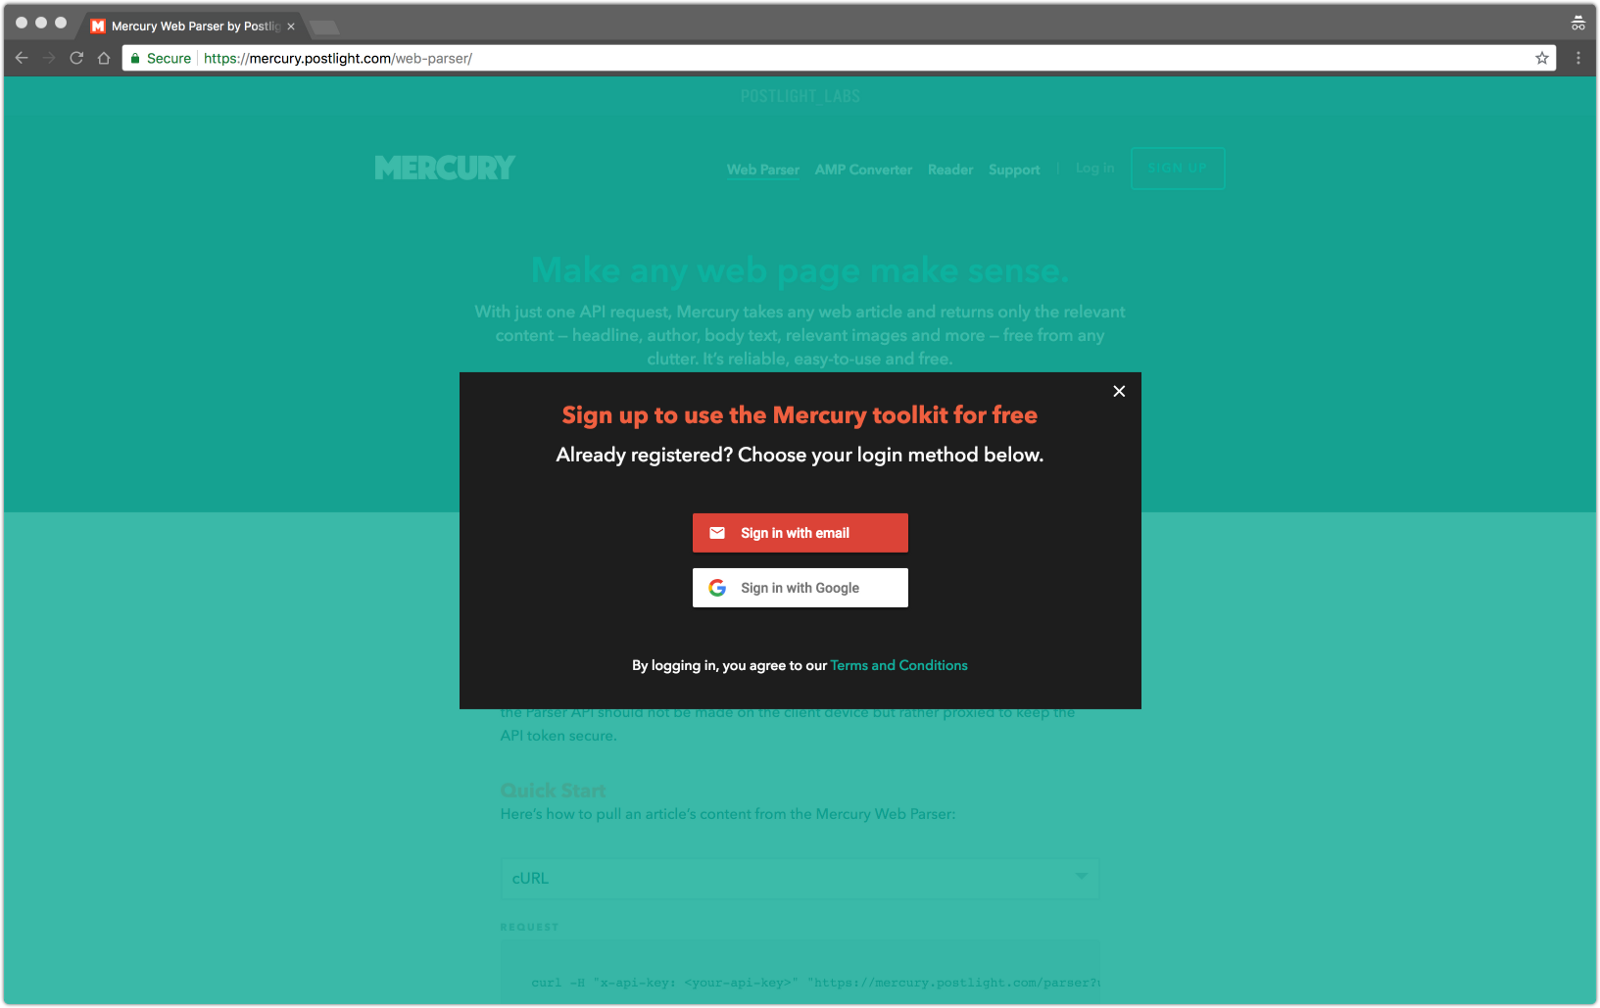Close the sign-up modal with the X icon
This screenshot has width=1600, height=1008.
[1119, 391]
